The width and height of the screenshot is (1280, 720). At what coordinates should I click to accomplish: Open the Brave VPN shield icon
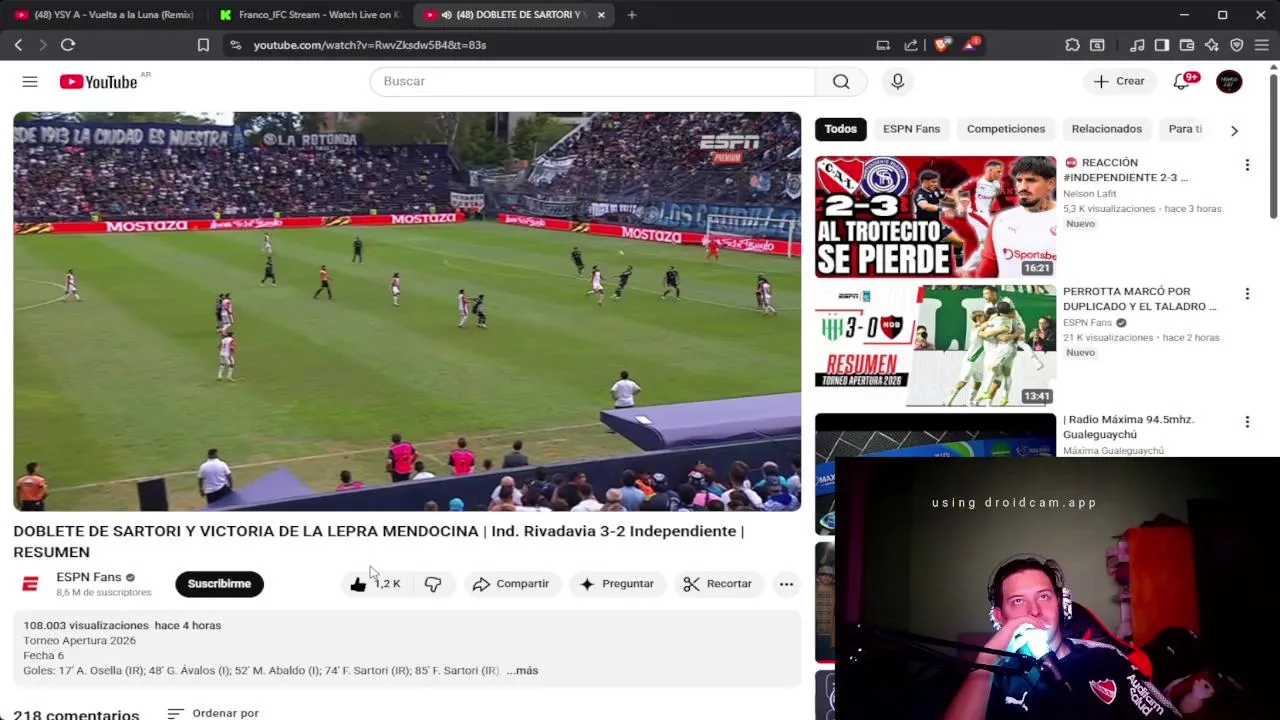(1237, 45)
